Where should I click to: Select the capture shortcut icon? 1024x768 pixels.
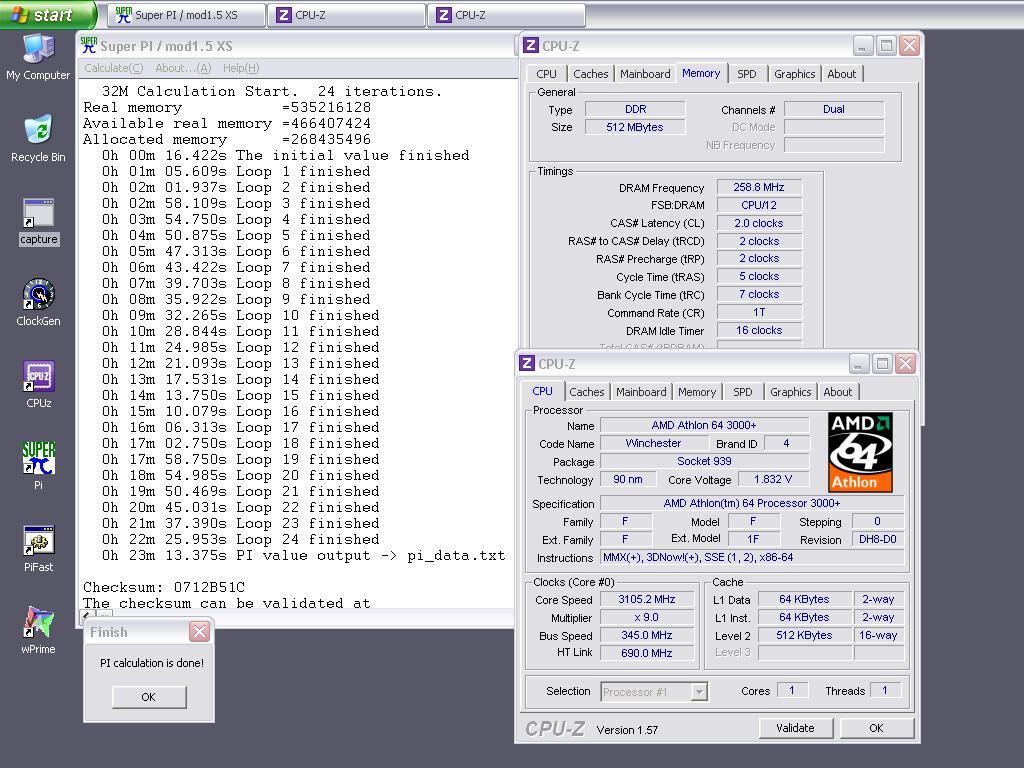(38, 221)
